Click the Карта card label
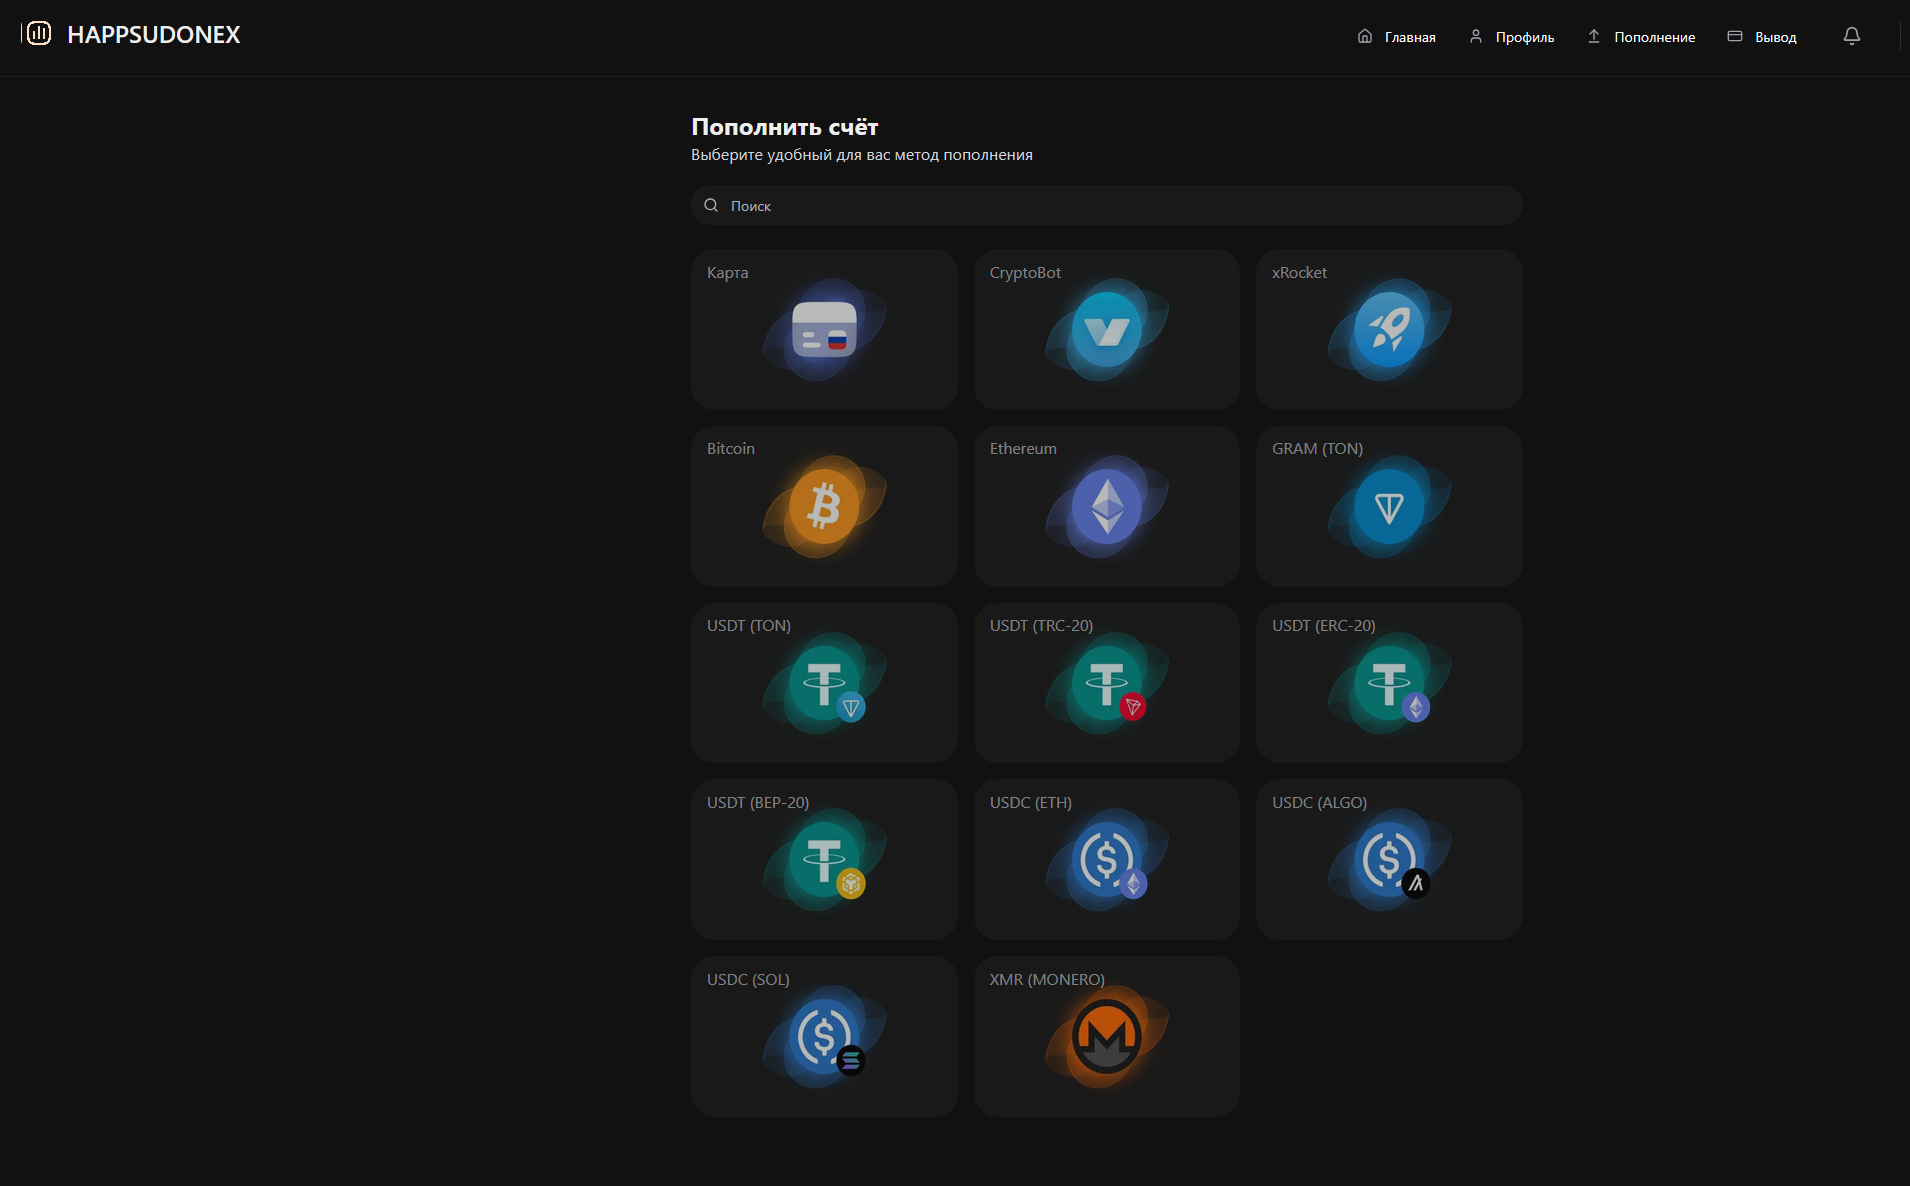Viewport: 1910px width, 1186px height. click(x=727, y=273)
